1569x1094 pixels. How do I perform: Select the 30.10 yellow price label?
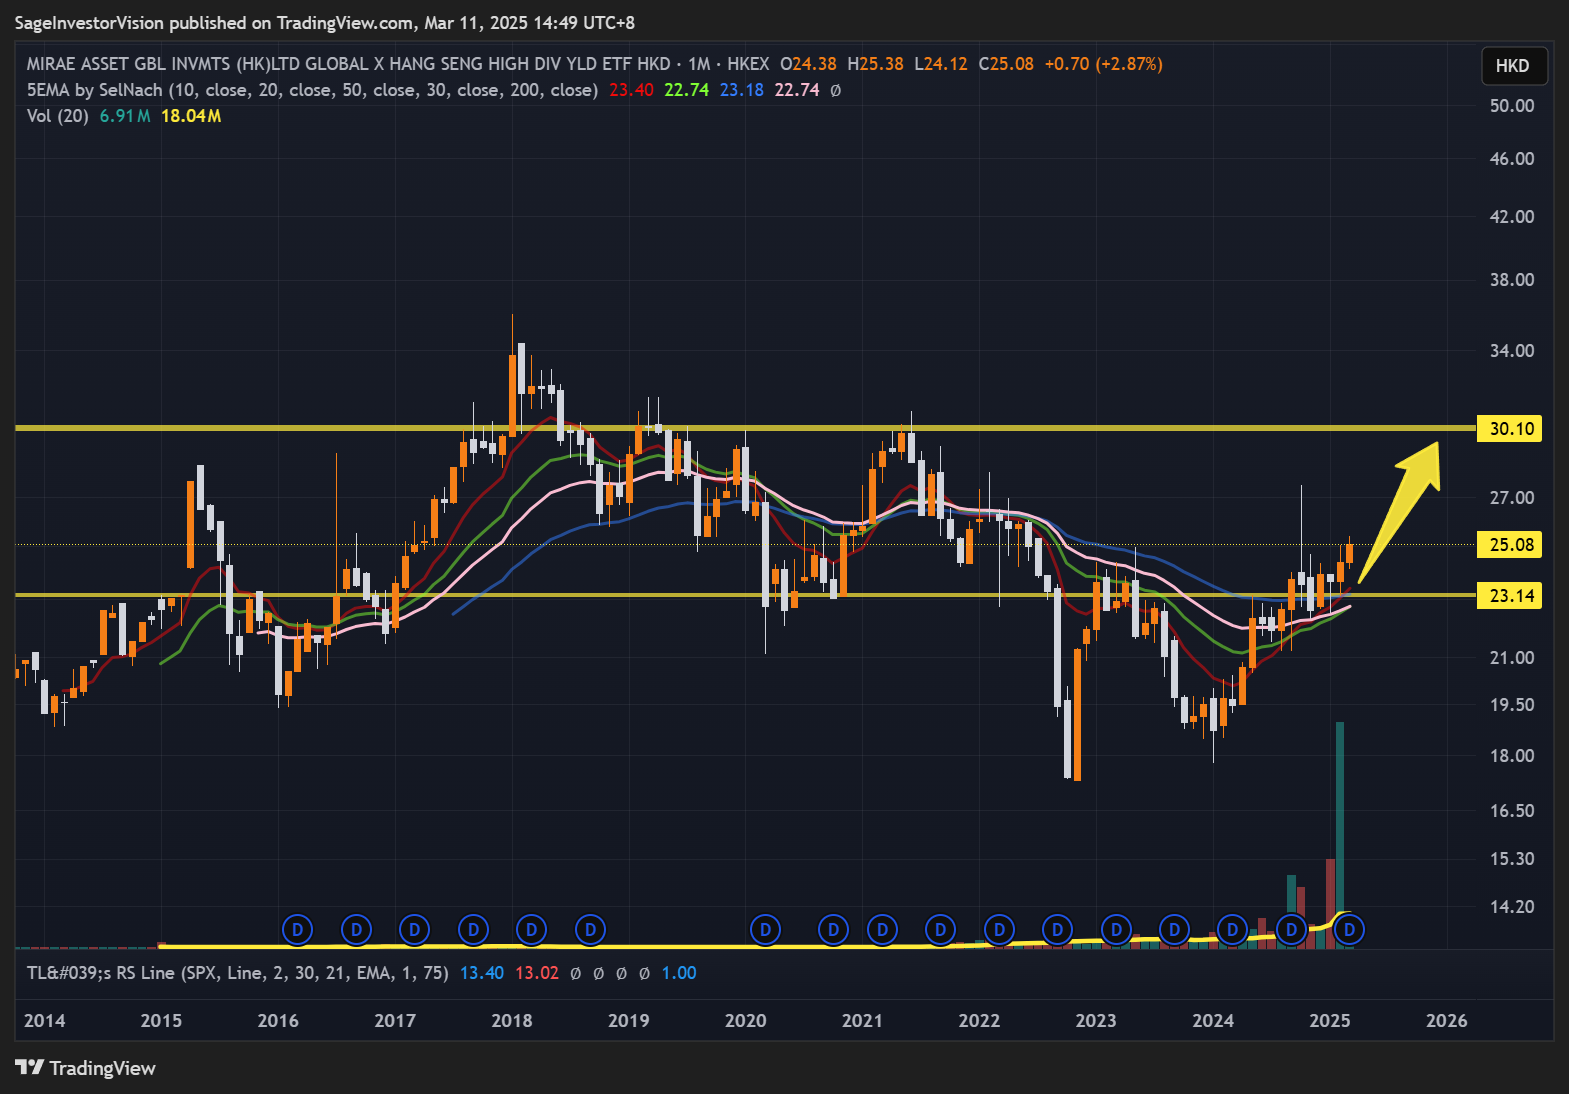(1511, 429)
